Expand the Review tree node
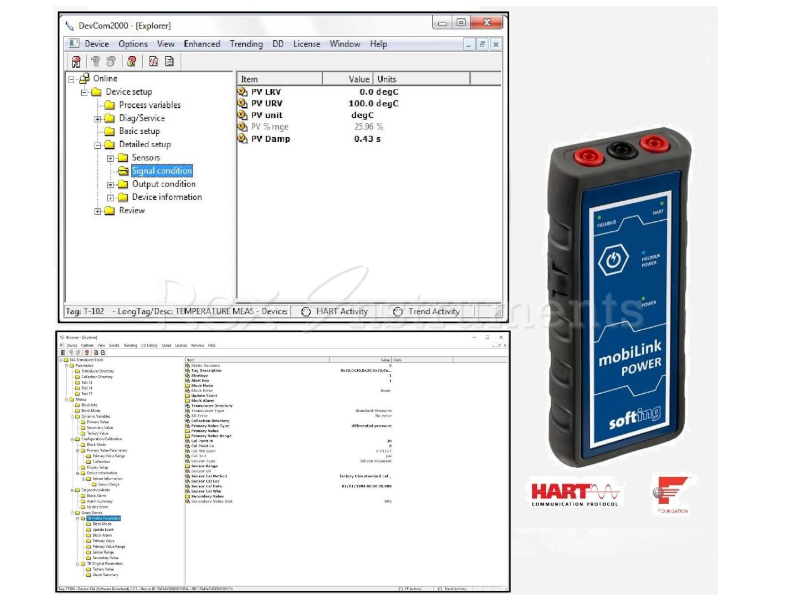Viewport: 800px width, 600px height. pyautogui.click(x=97, y=211)
